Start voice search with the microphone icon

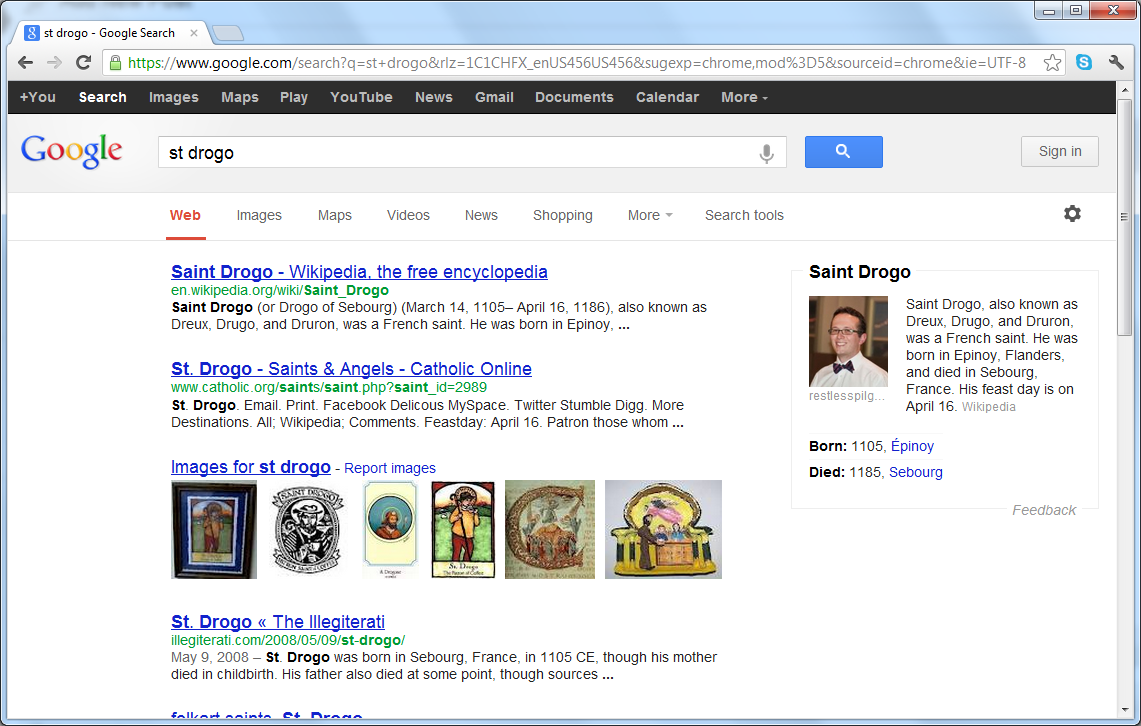[x=766, y=153]
